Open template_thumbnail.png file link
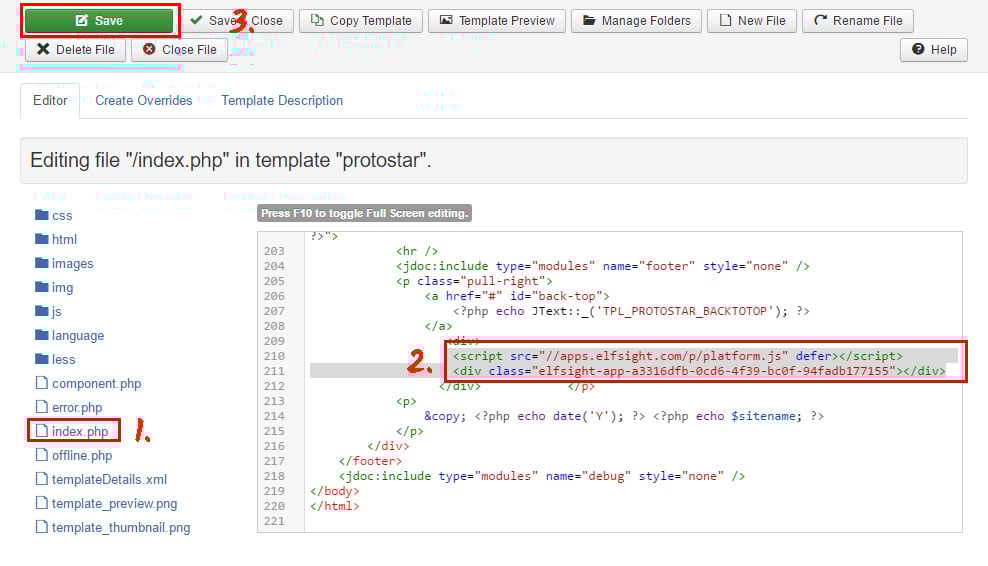 pos(121,527)
